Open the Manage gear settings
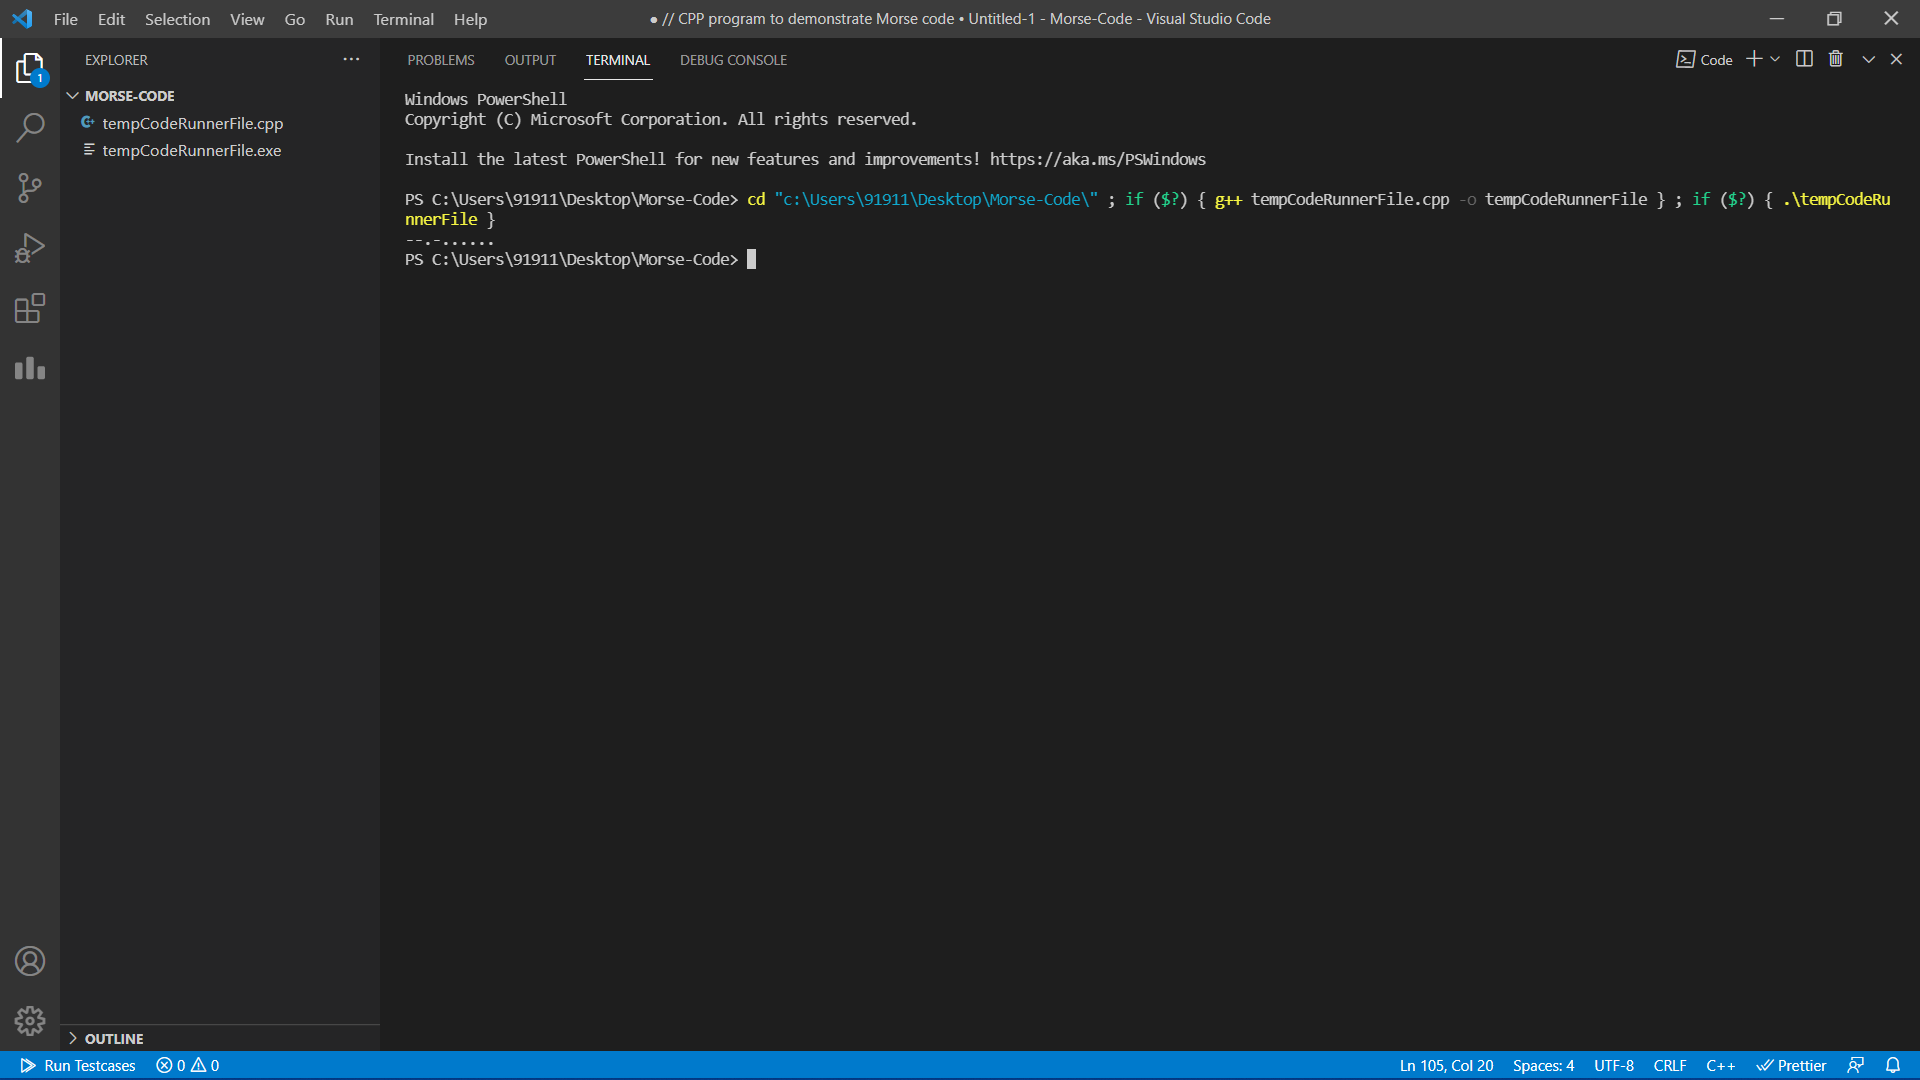The width and height of the screenshot is (1920, 1080). point(30,1020)
